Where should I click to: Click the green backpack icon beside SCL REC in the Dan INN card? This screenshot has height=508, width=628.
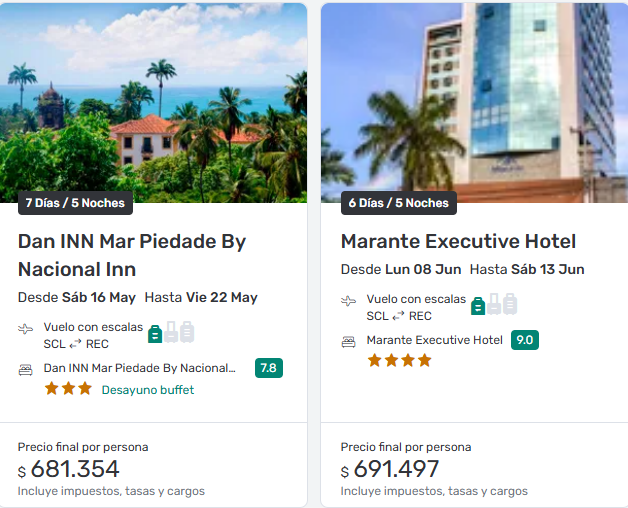pyautogui.click(x=156, y=333)
